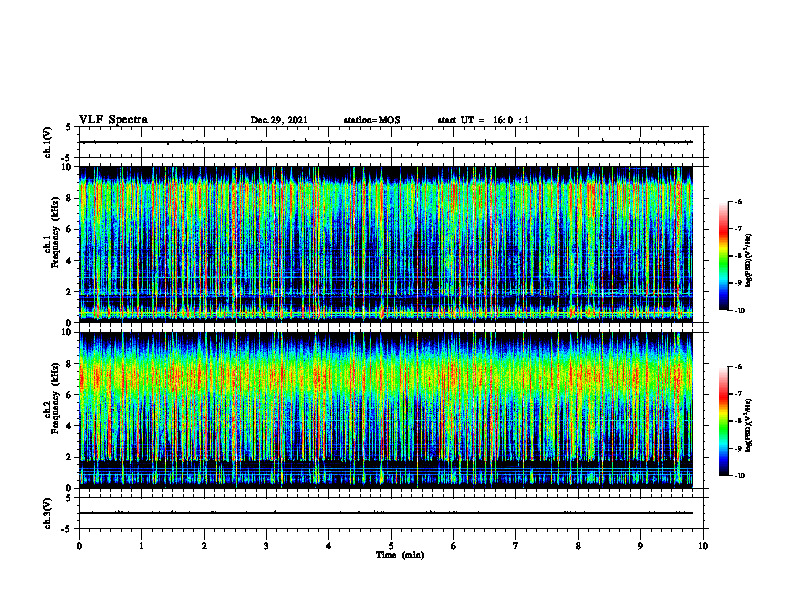Viewport: 792px width, 612px height.
Task: Click the '8' kHz tick of ch.2 spectrogram
Action: (x=69, y=364)
